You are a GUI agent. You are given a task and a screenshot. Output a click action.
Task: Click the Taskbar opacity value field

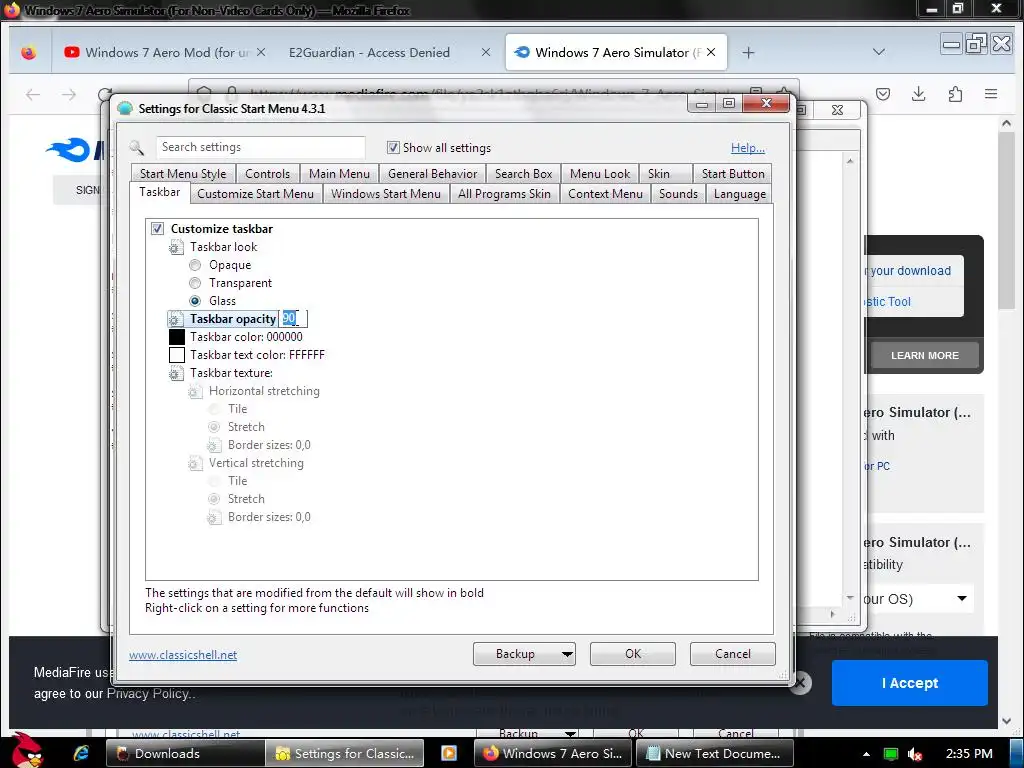coord(293,319)
